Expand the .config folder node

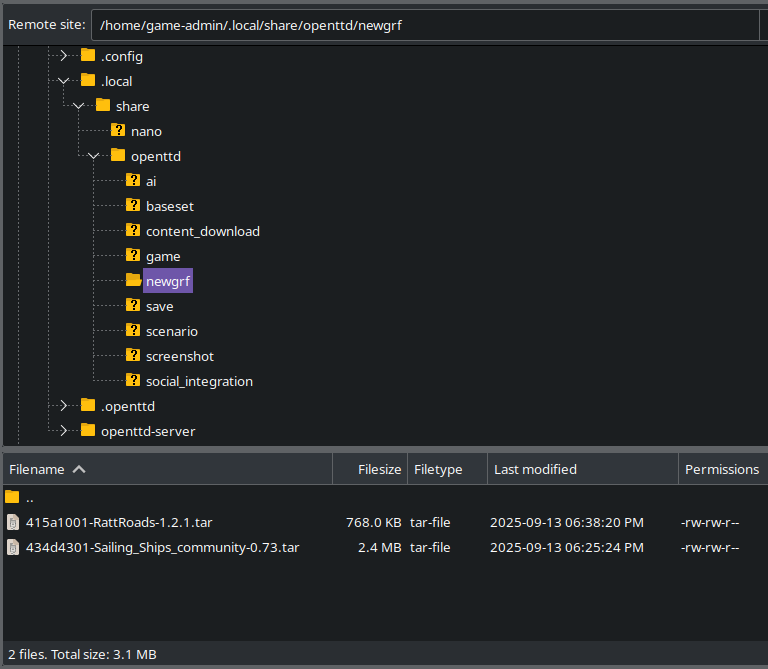click(x=64, y=56)
